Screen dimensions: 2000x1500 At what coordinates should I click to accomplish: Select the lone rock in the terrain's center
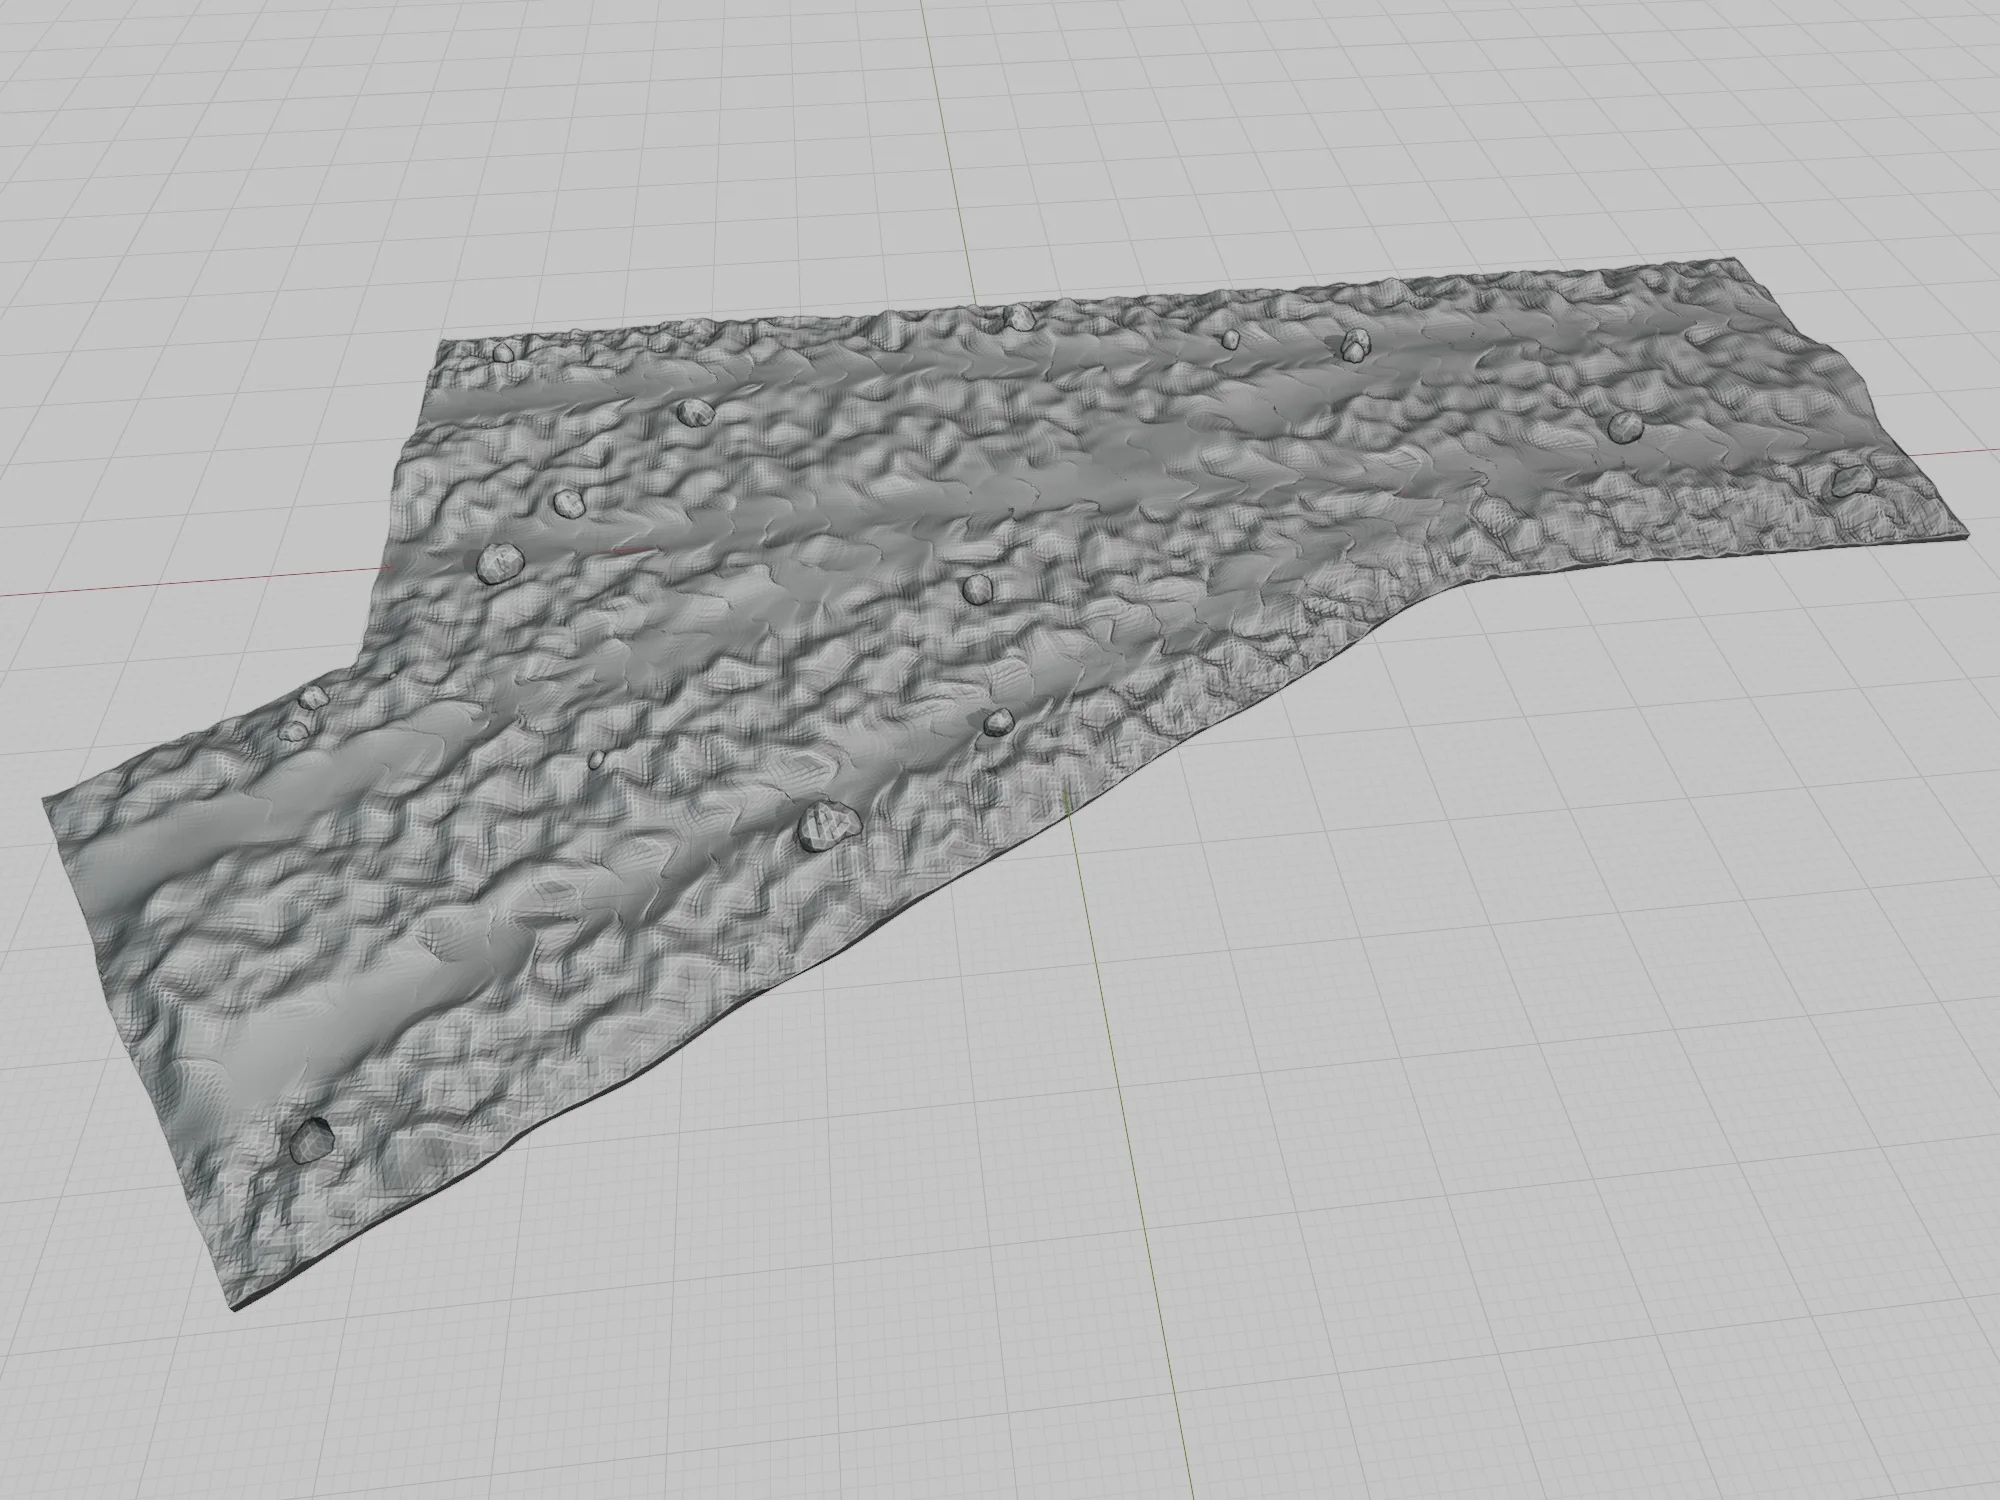tap(975, 589)
